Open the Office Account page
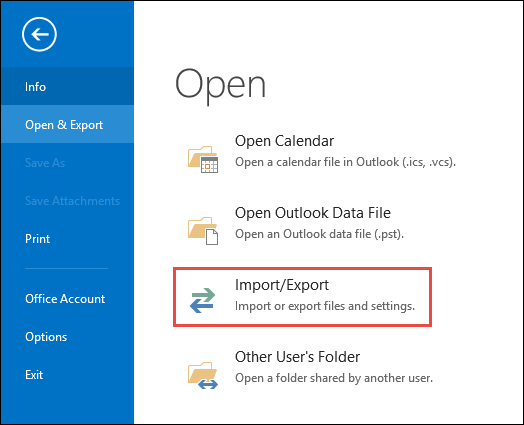The image size is (524, 425). 67,299
